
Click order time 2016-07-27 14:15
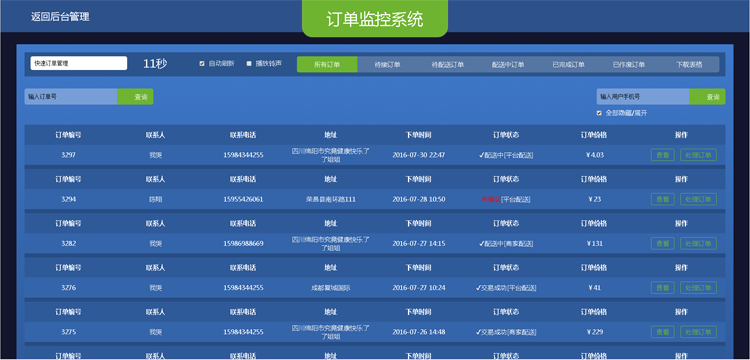coord(419,243)
